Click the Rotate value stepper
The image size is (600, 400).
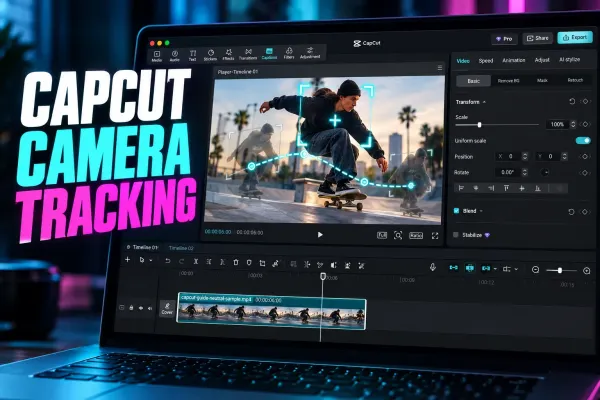point(525,172)
